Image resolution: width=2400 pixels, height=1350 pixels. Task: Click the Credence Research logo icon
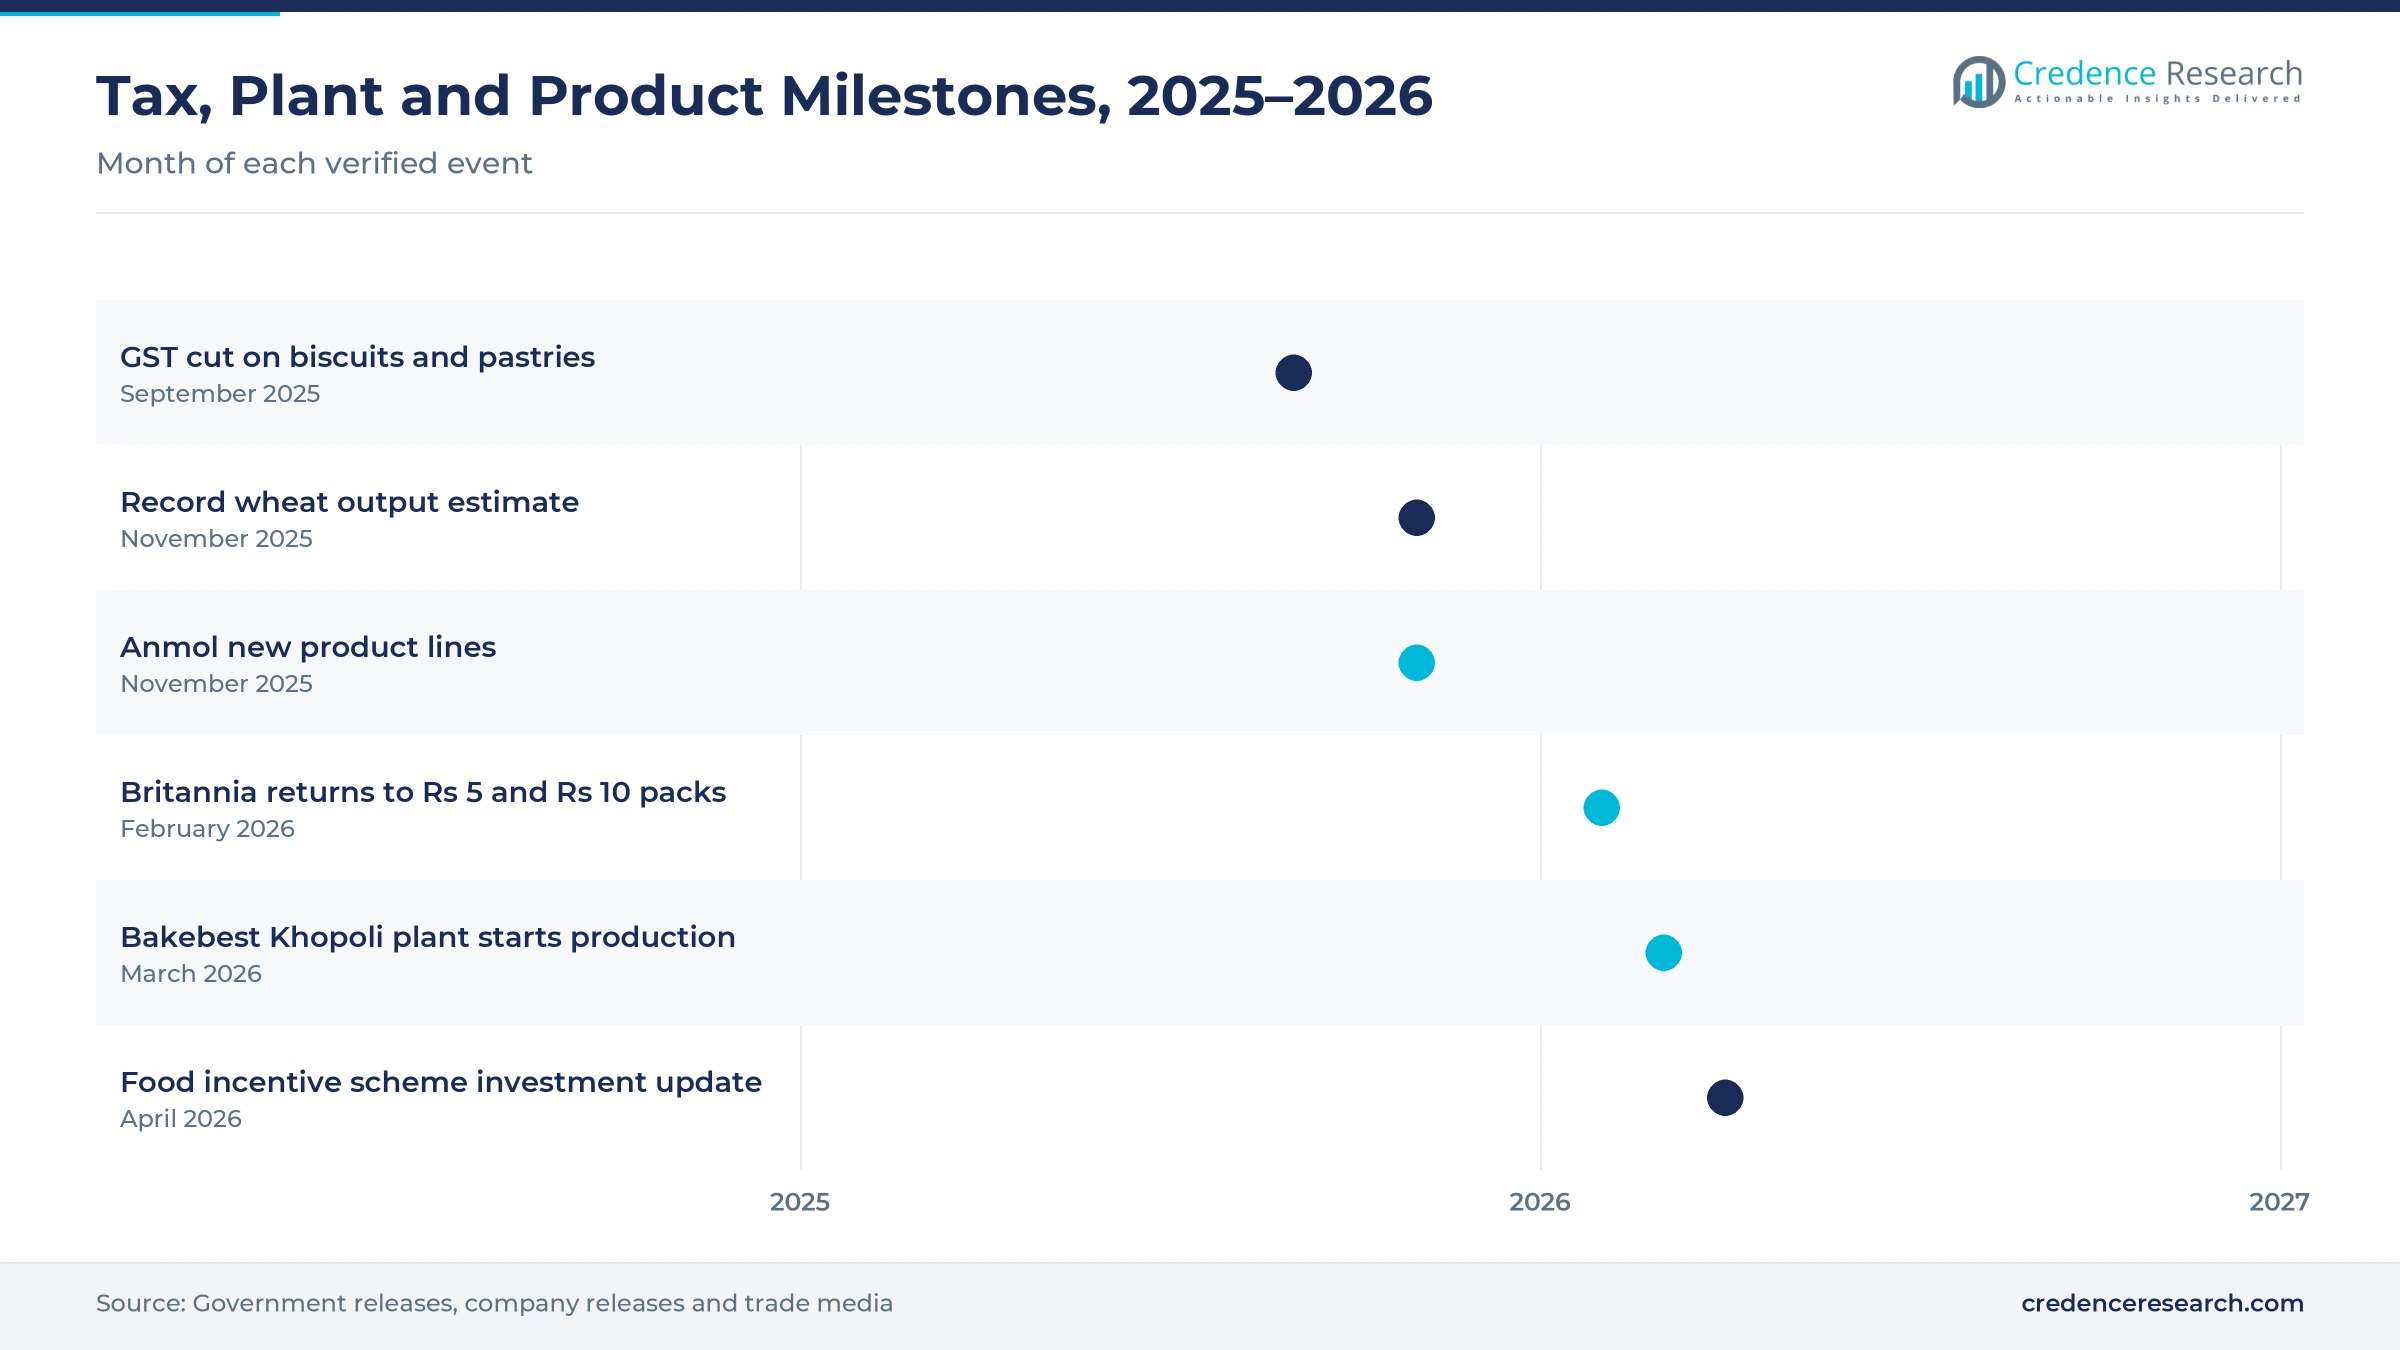[1978, 82]
